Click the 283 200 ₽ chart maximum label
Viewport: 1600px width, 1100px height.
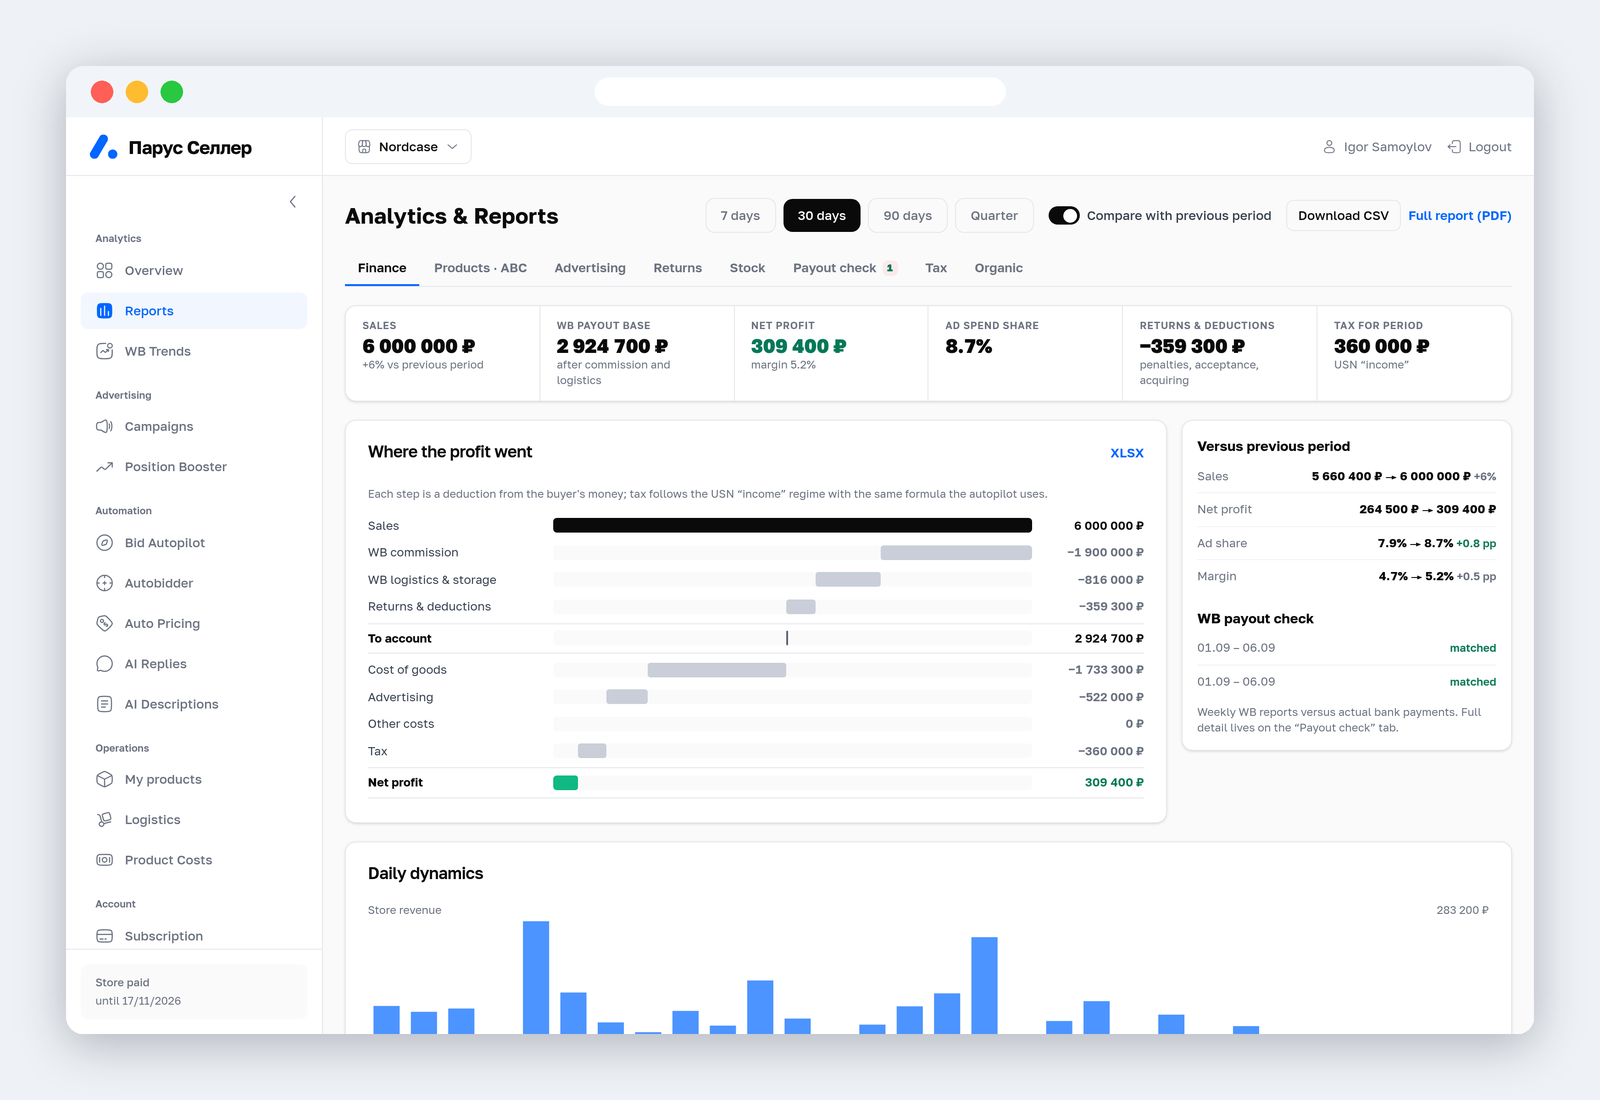pyautogui.click(x=1462, y=911)
